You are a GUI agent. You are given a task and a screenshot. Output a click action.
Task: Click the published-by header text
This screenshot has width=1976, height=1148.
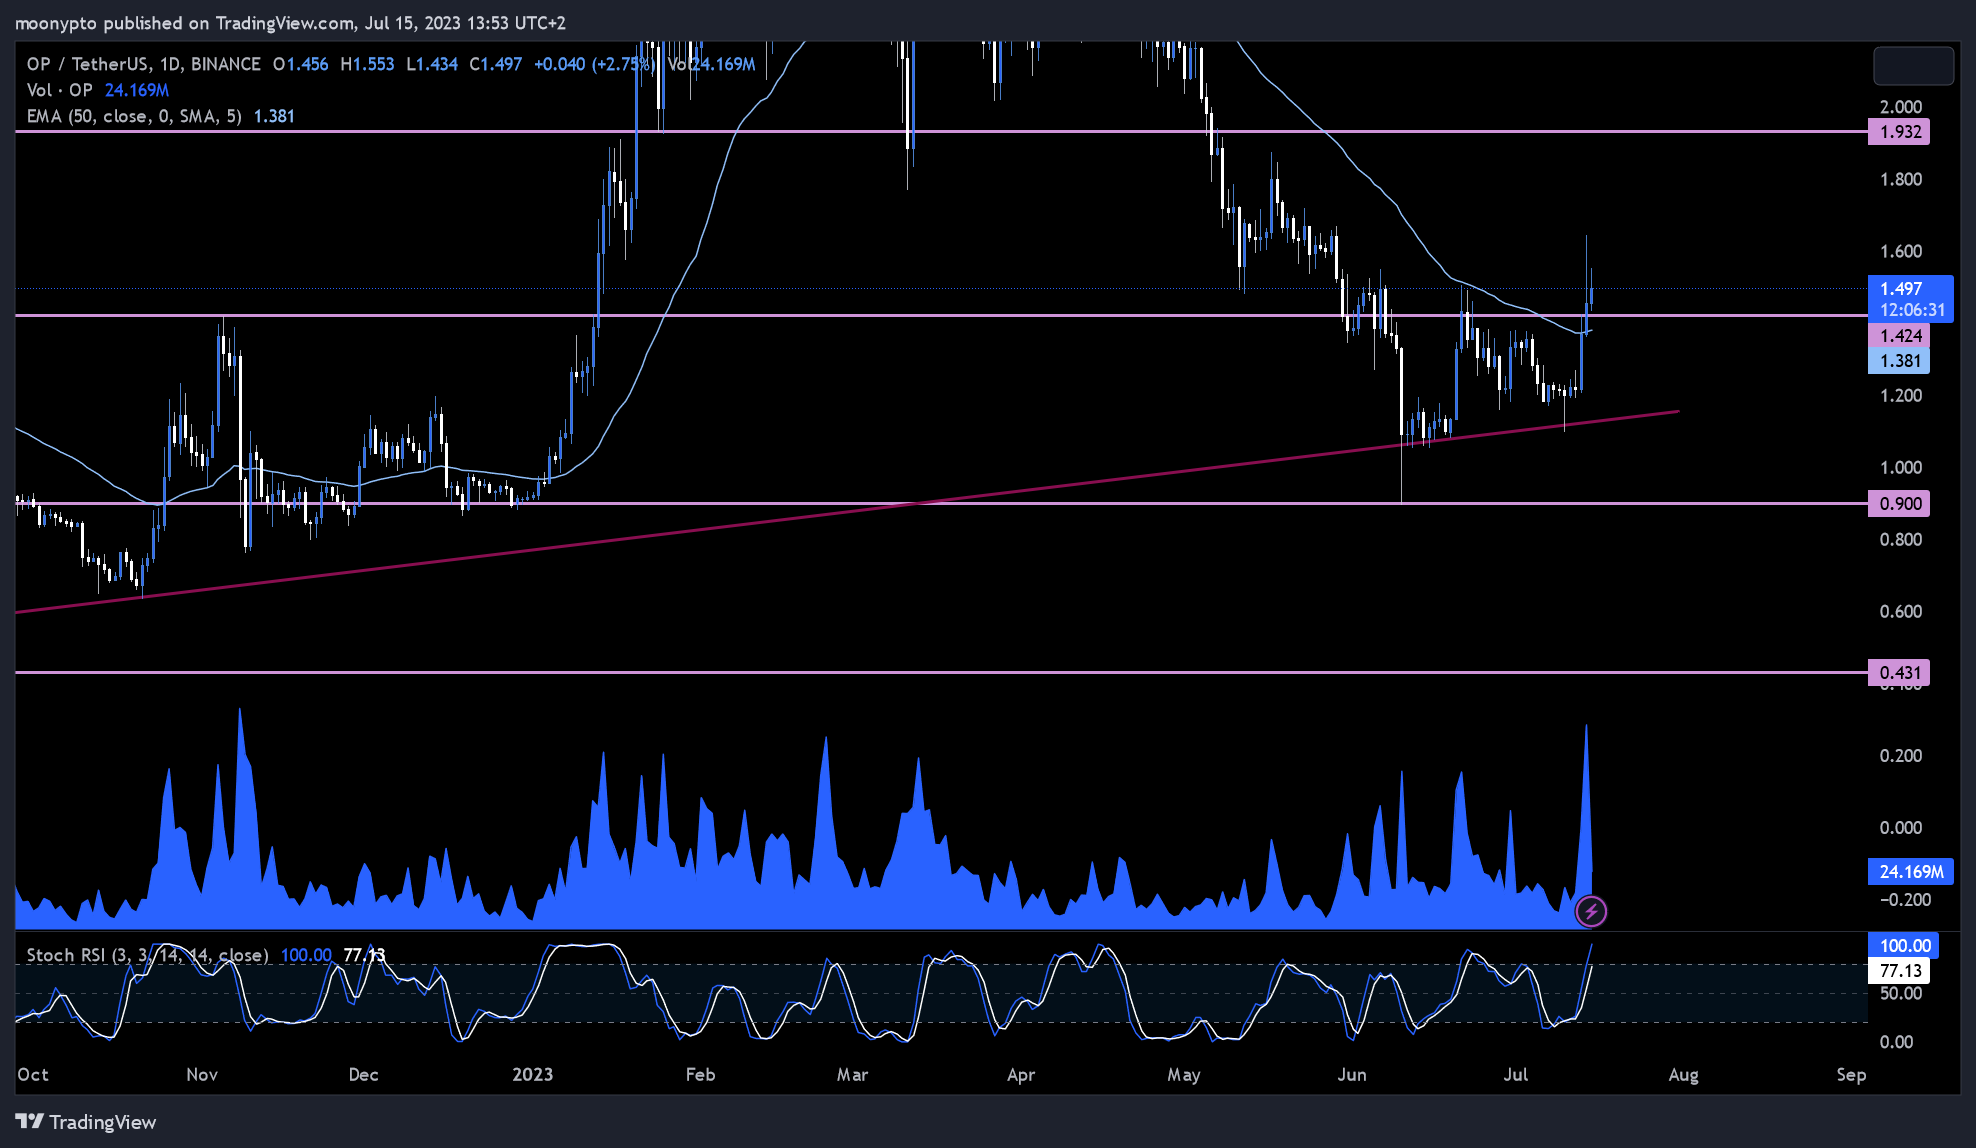point(291,23)
